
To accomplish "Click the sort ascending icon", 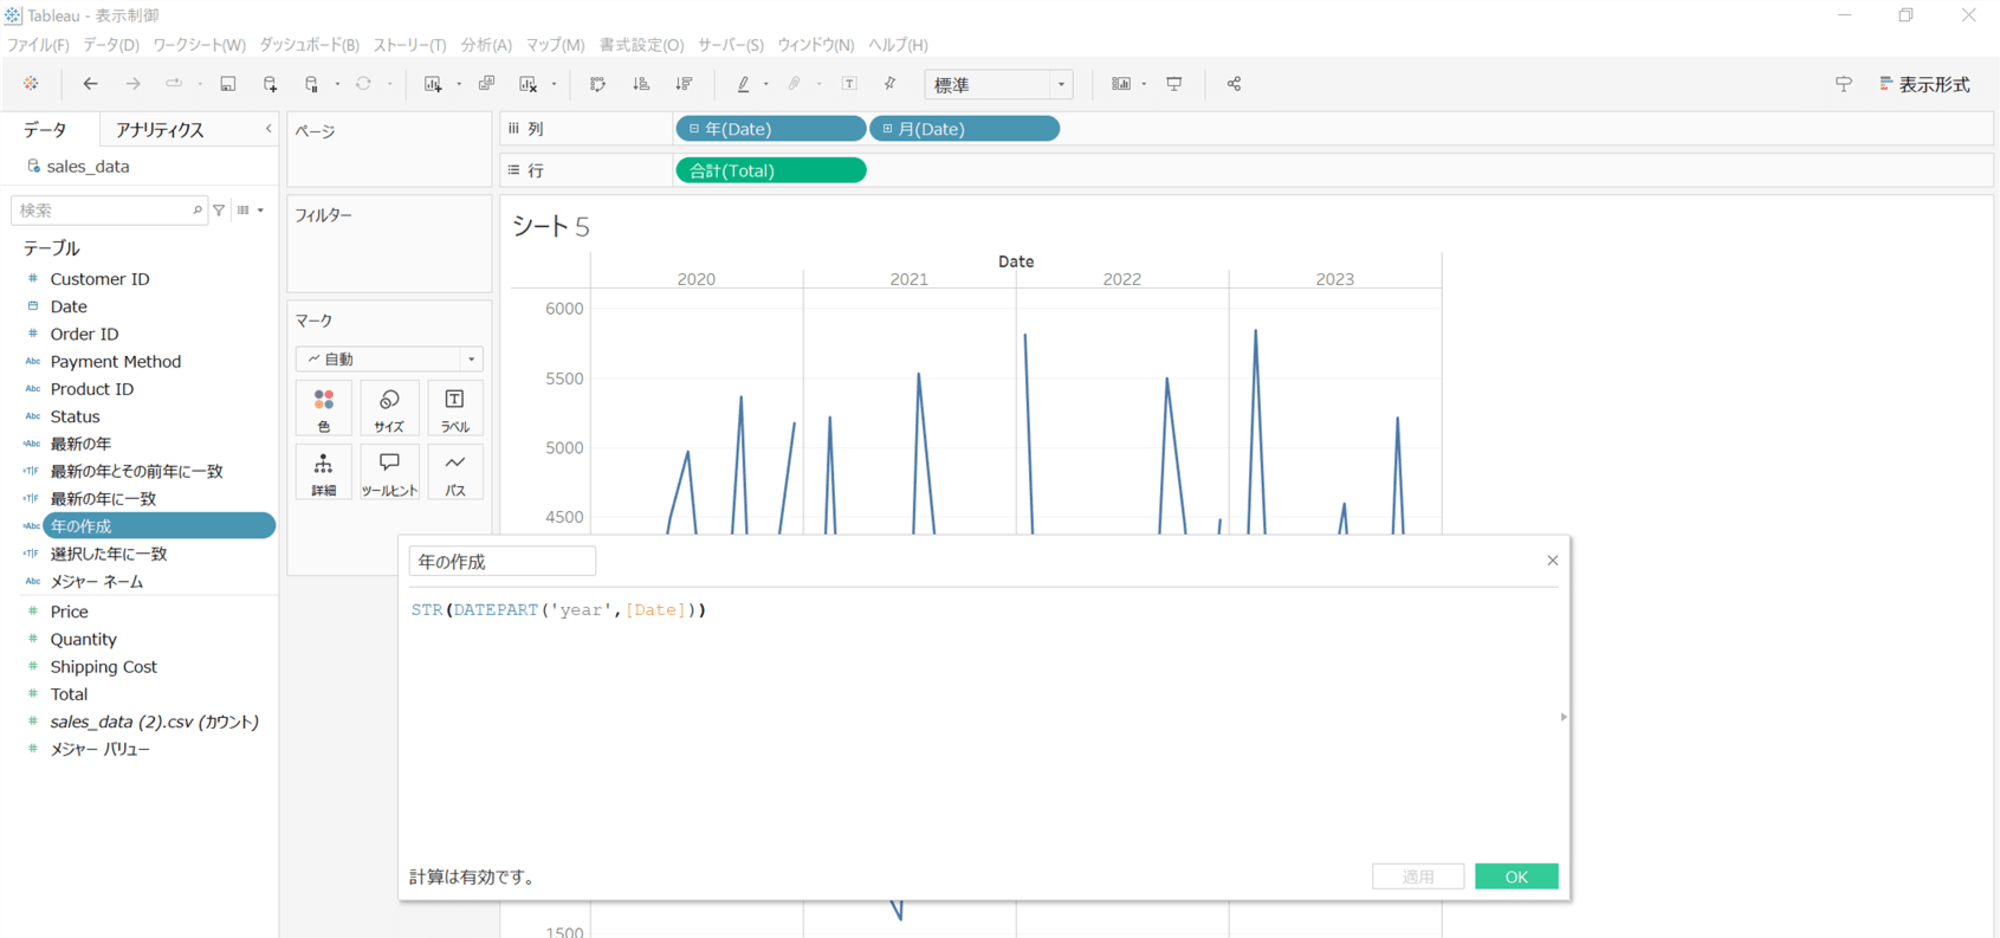I will (641, 84).
